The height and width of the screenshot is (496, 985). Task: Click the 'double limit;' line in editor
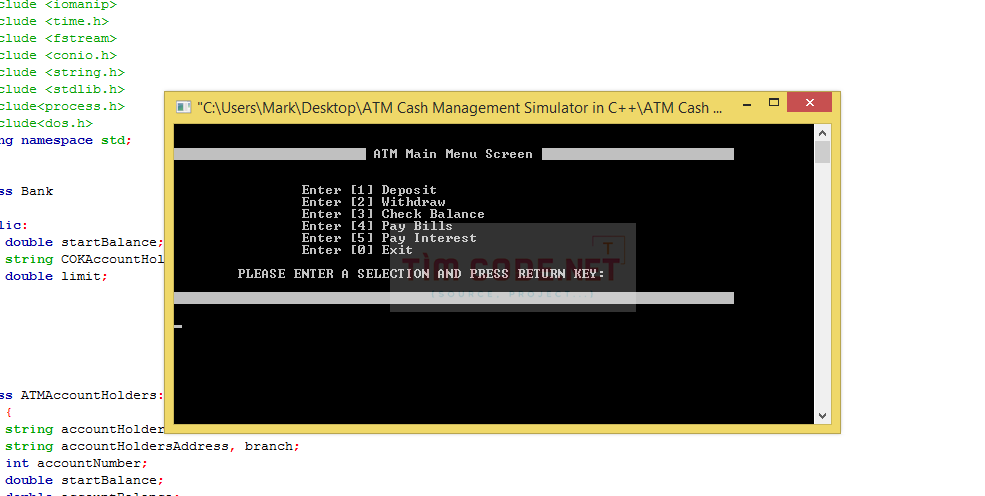(57, 276)
